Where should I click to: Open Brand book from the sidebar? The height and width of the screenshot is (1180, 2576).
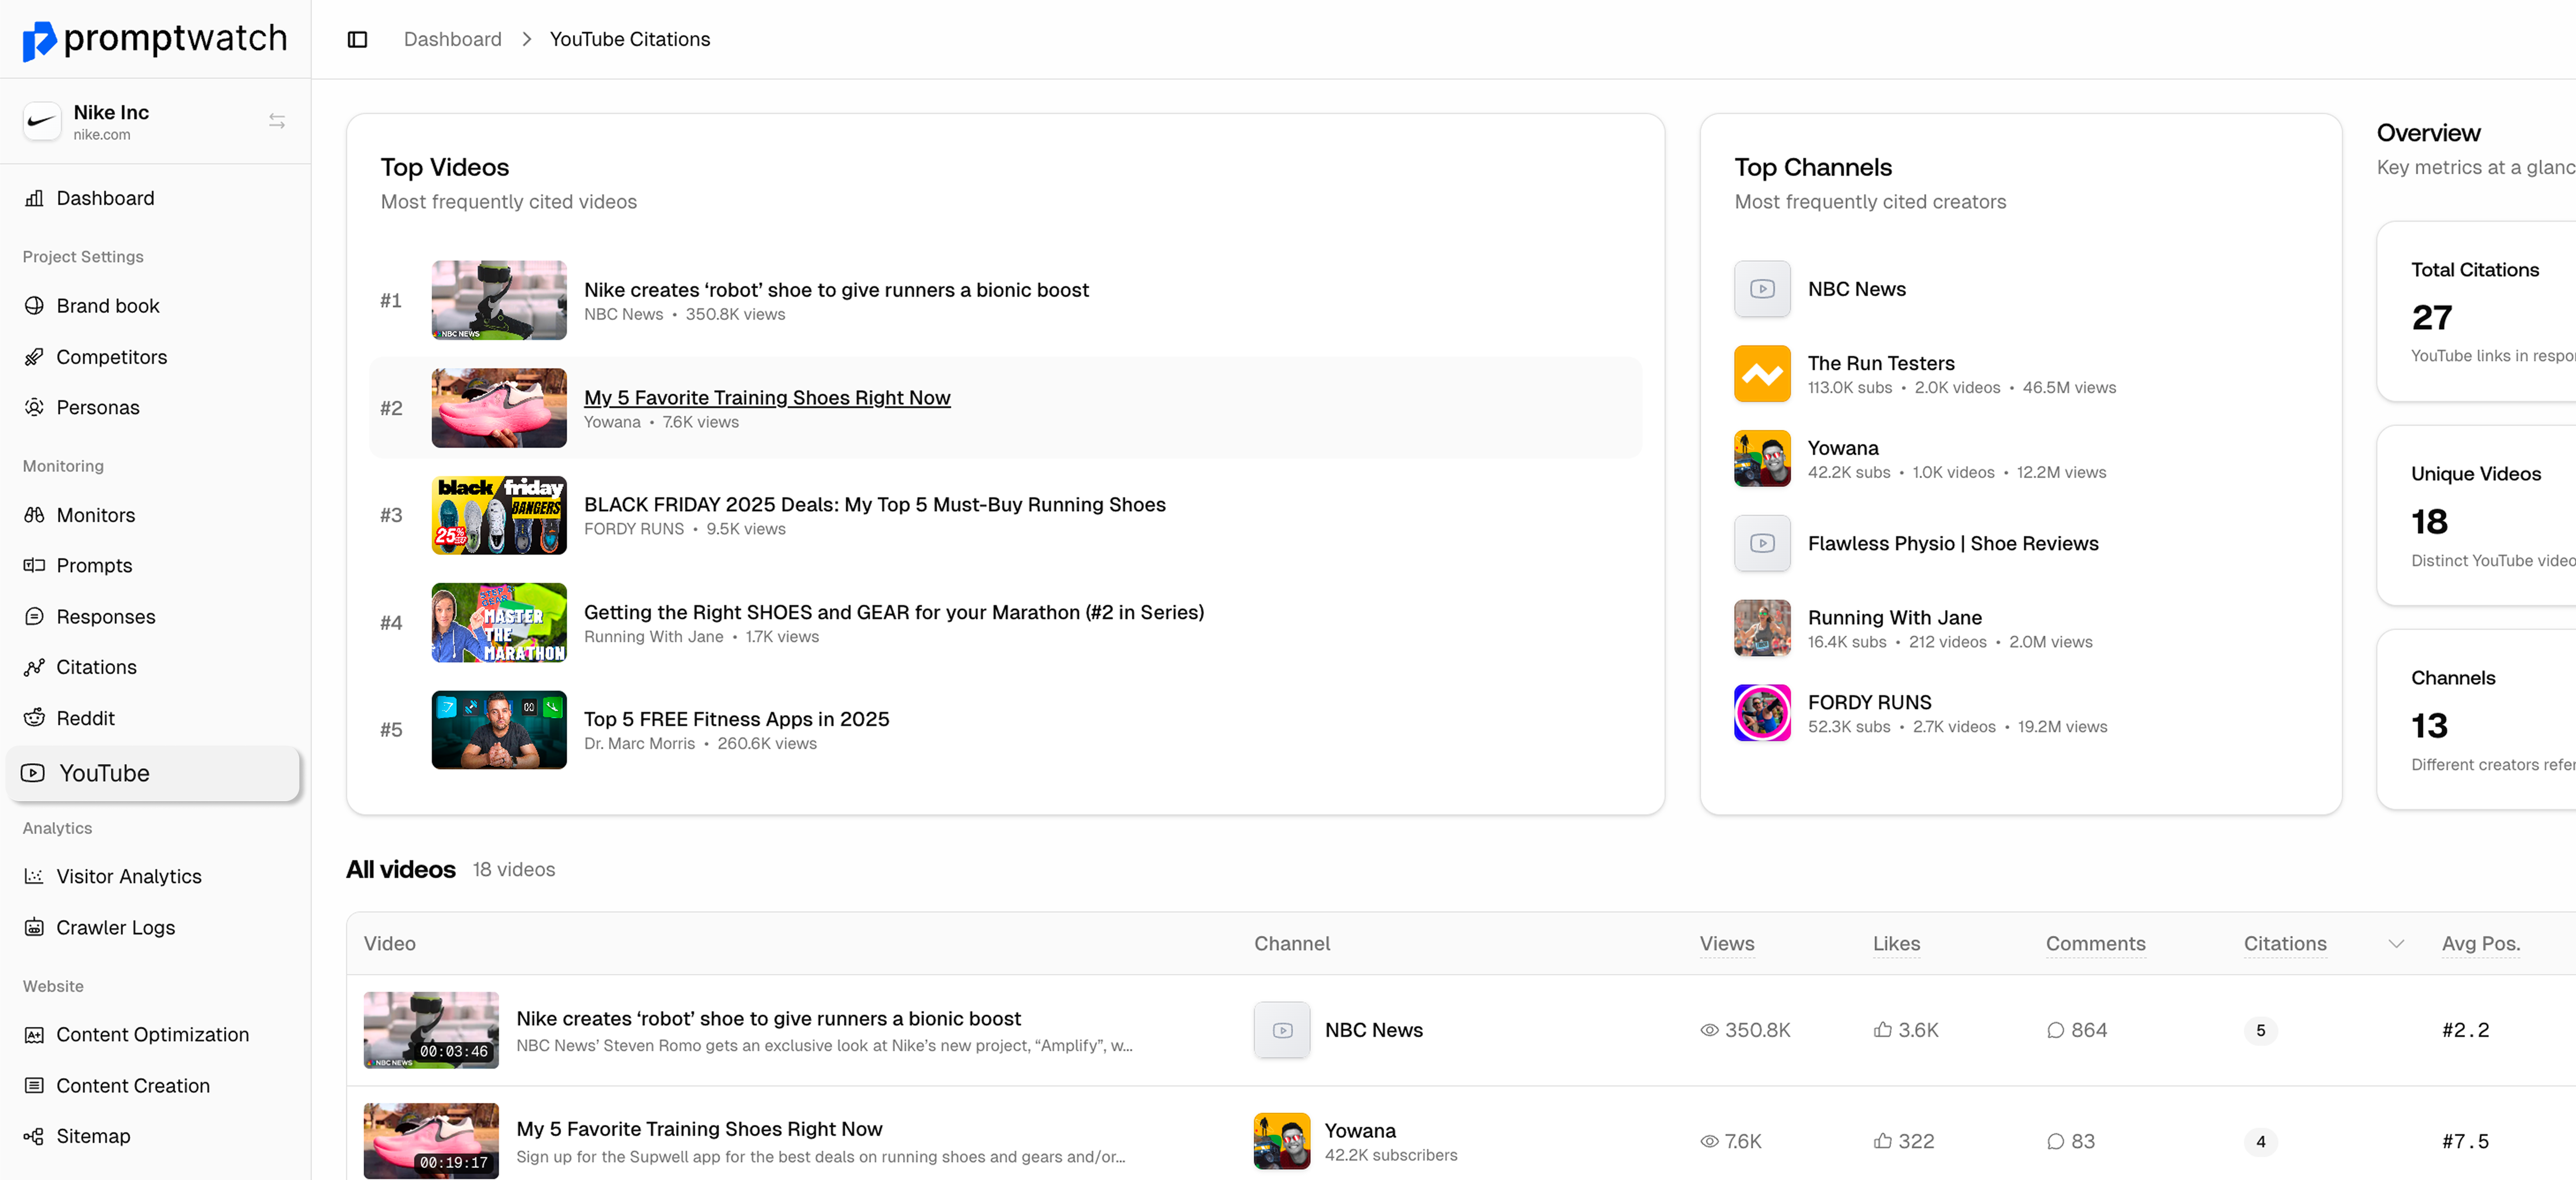pyautogui.click(x=107, y=306)
